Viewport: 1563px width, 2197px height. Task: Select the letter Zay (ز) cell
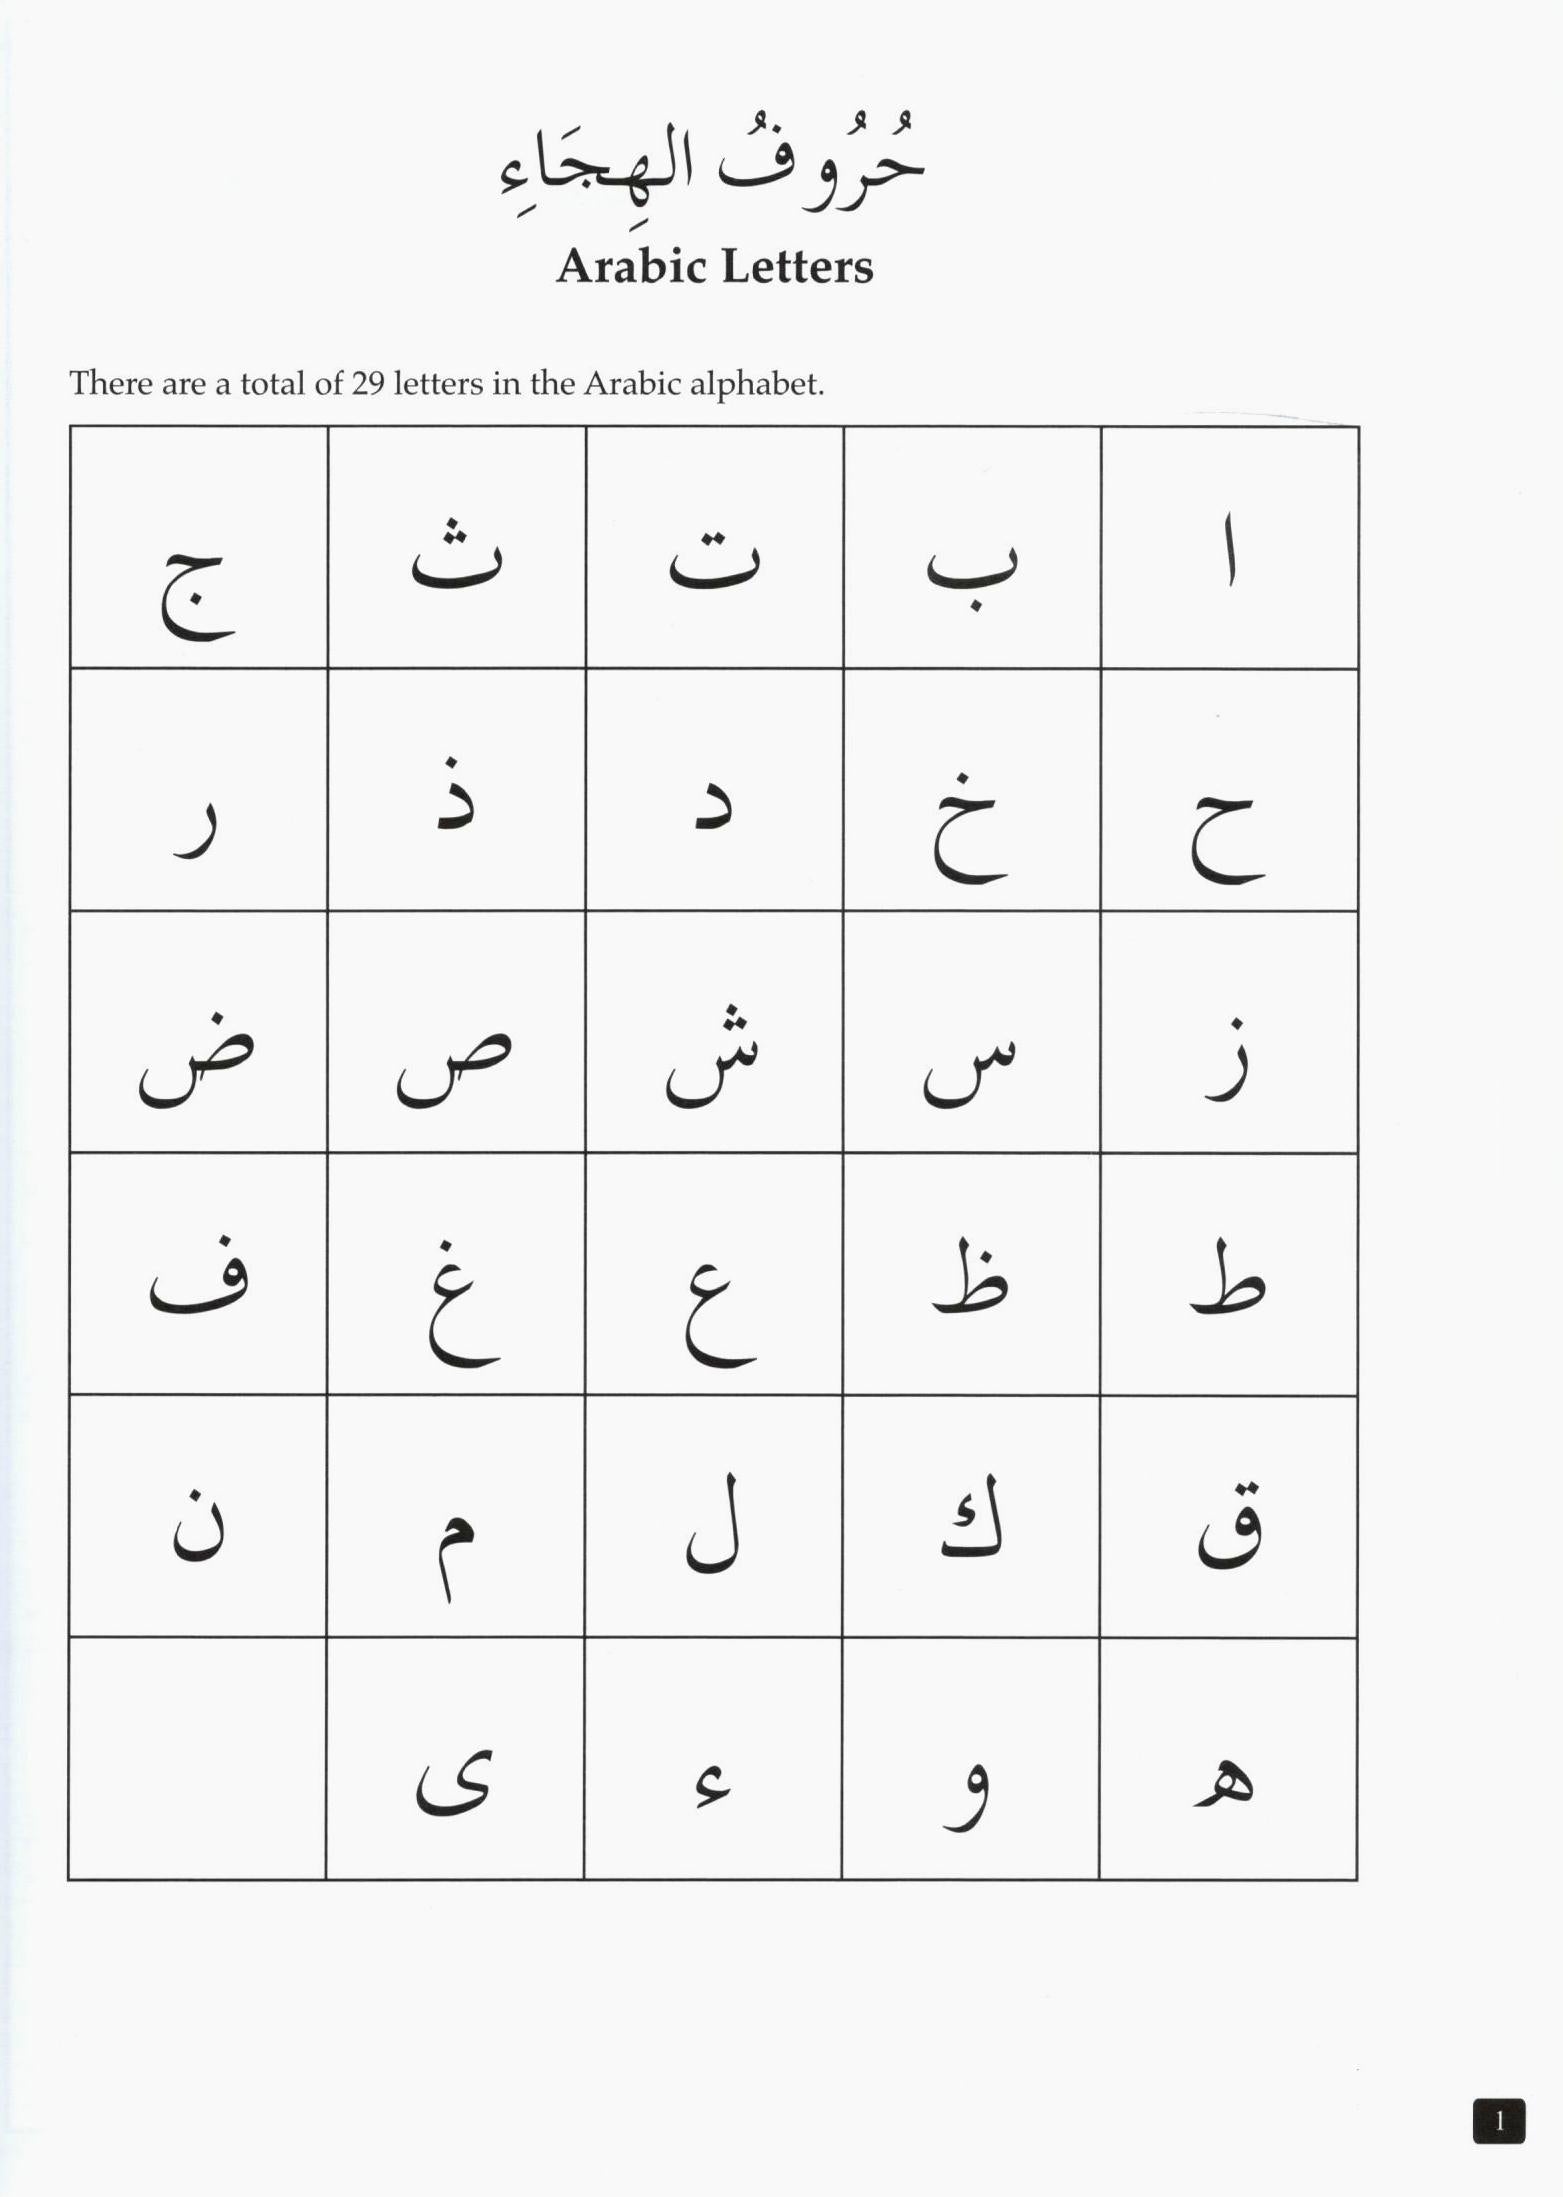coord(1230,1032)
